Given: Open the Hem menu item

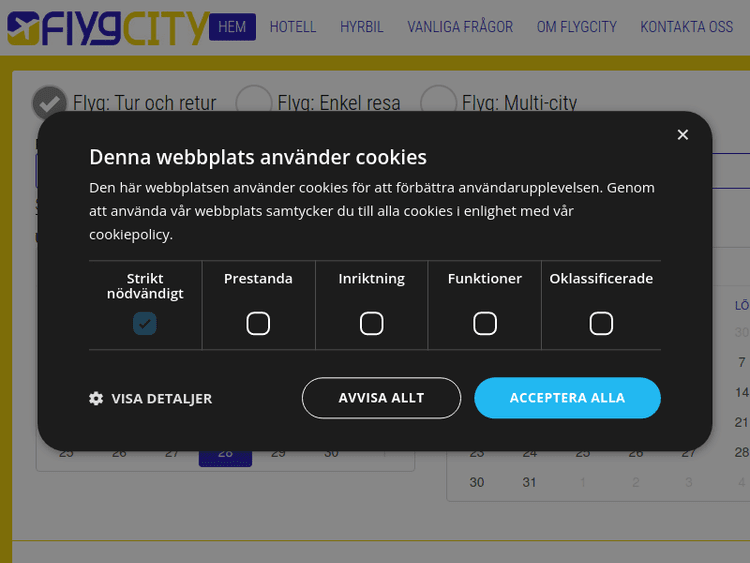Looking at the screenshot, I should pyautogui.click(x=232, y=27).
